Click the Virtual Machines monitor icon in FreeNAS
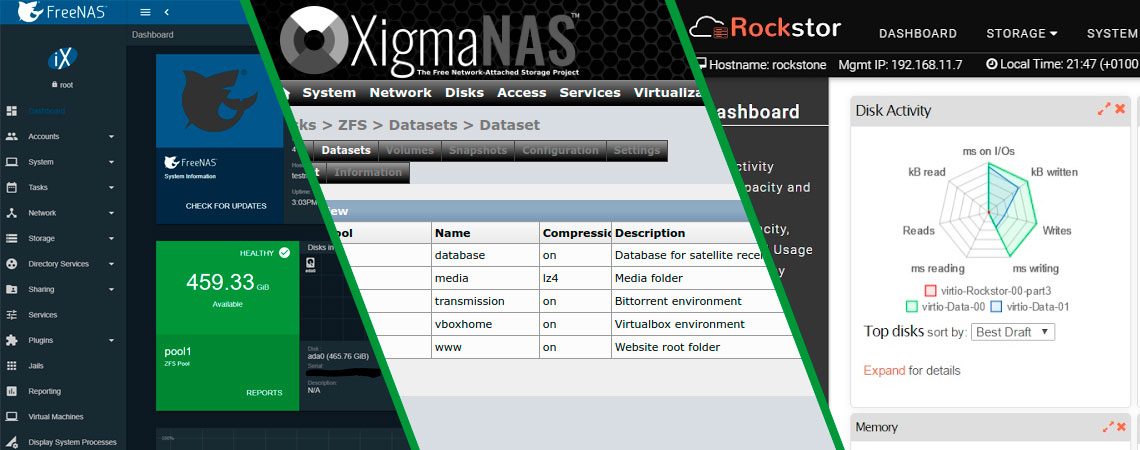 (x=12, y=417)
